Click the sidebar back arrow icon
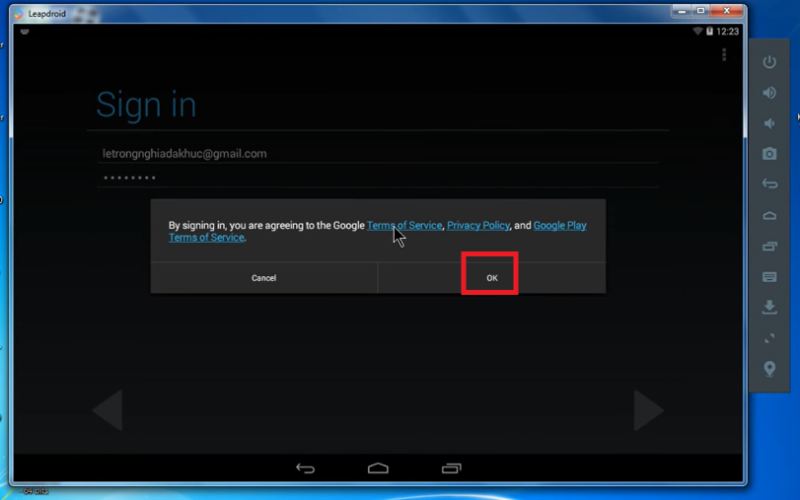This screenshot has height=500, width=800. coord(769,184)
